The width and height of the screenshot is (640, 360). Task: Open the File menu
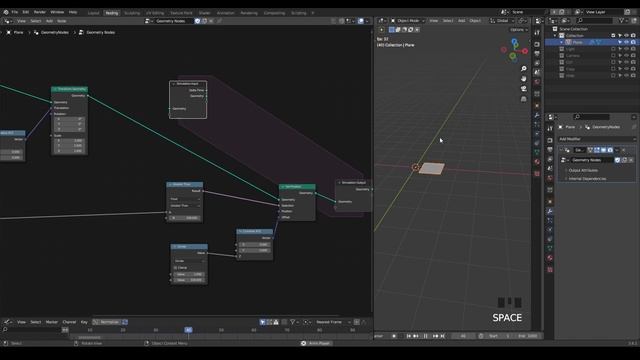coord(15,12)
